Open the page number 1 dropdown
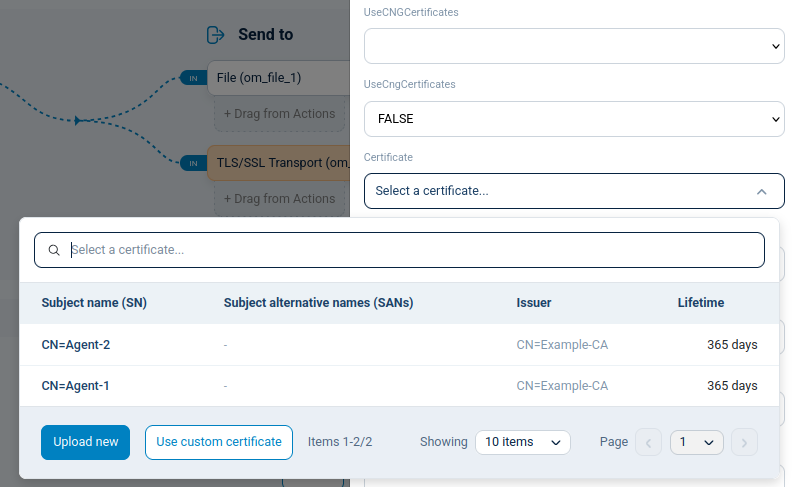792x487 pixels. tap(697, 442)
